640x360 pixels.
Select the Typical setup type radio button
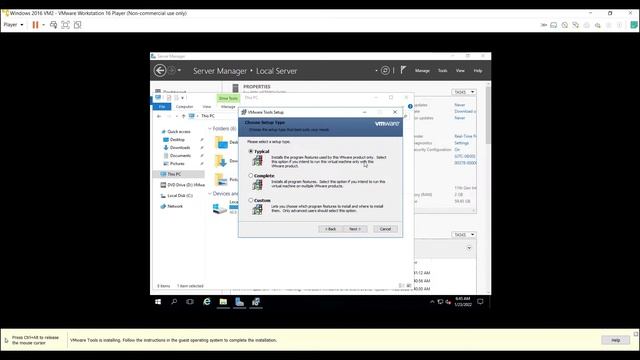(251, 151)
